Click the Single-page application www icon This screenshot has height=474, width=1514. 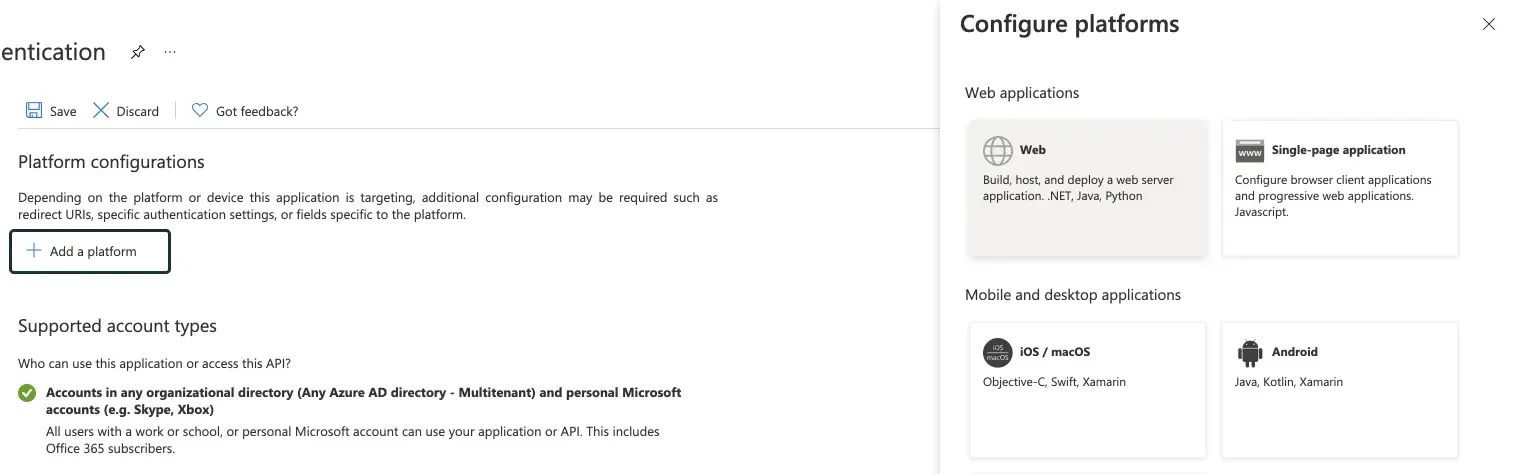(x=1250, y=150)
